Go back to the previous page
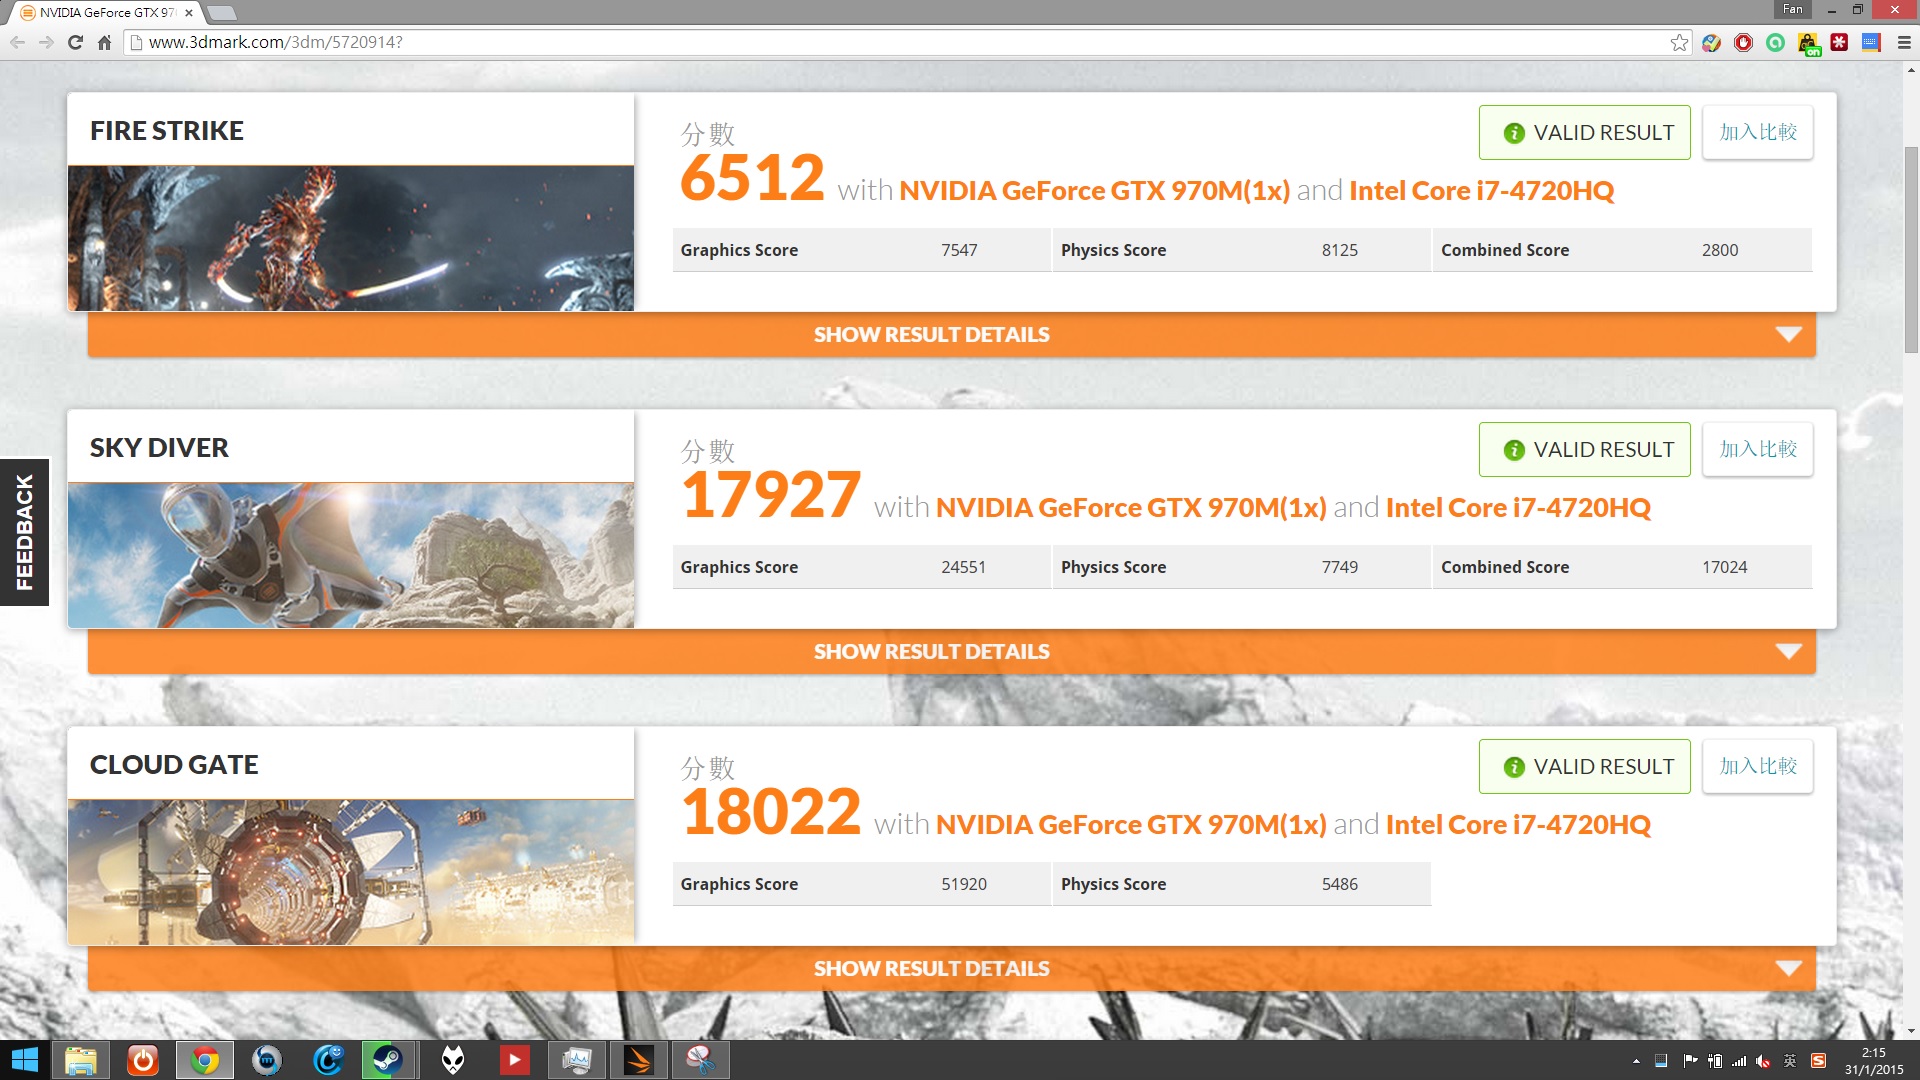Screen dimensions: 1920x1080 pos(17,42)
